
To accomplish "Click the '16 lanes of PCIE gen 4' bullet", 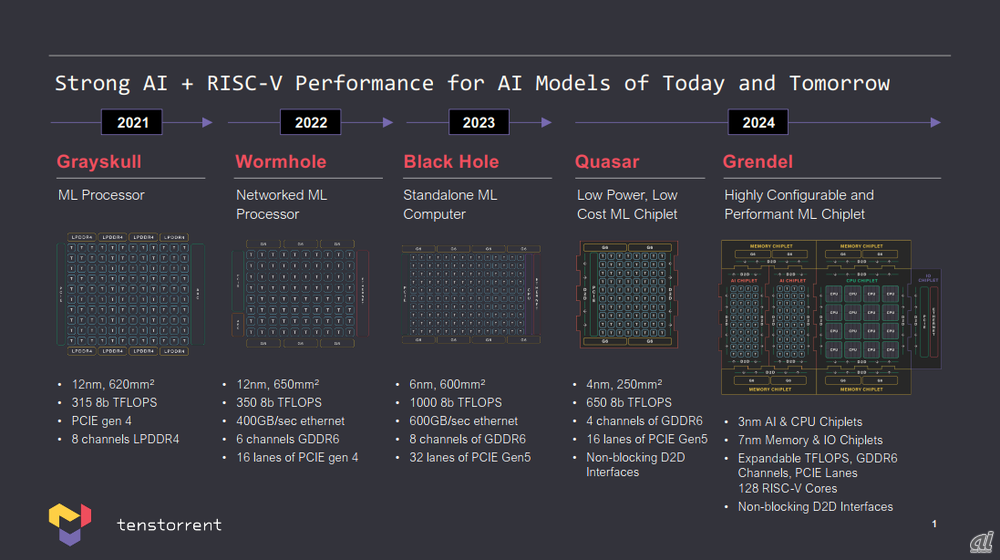I will tap(297, 457).
